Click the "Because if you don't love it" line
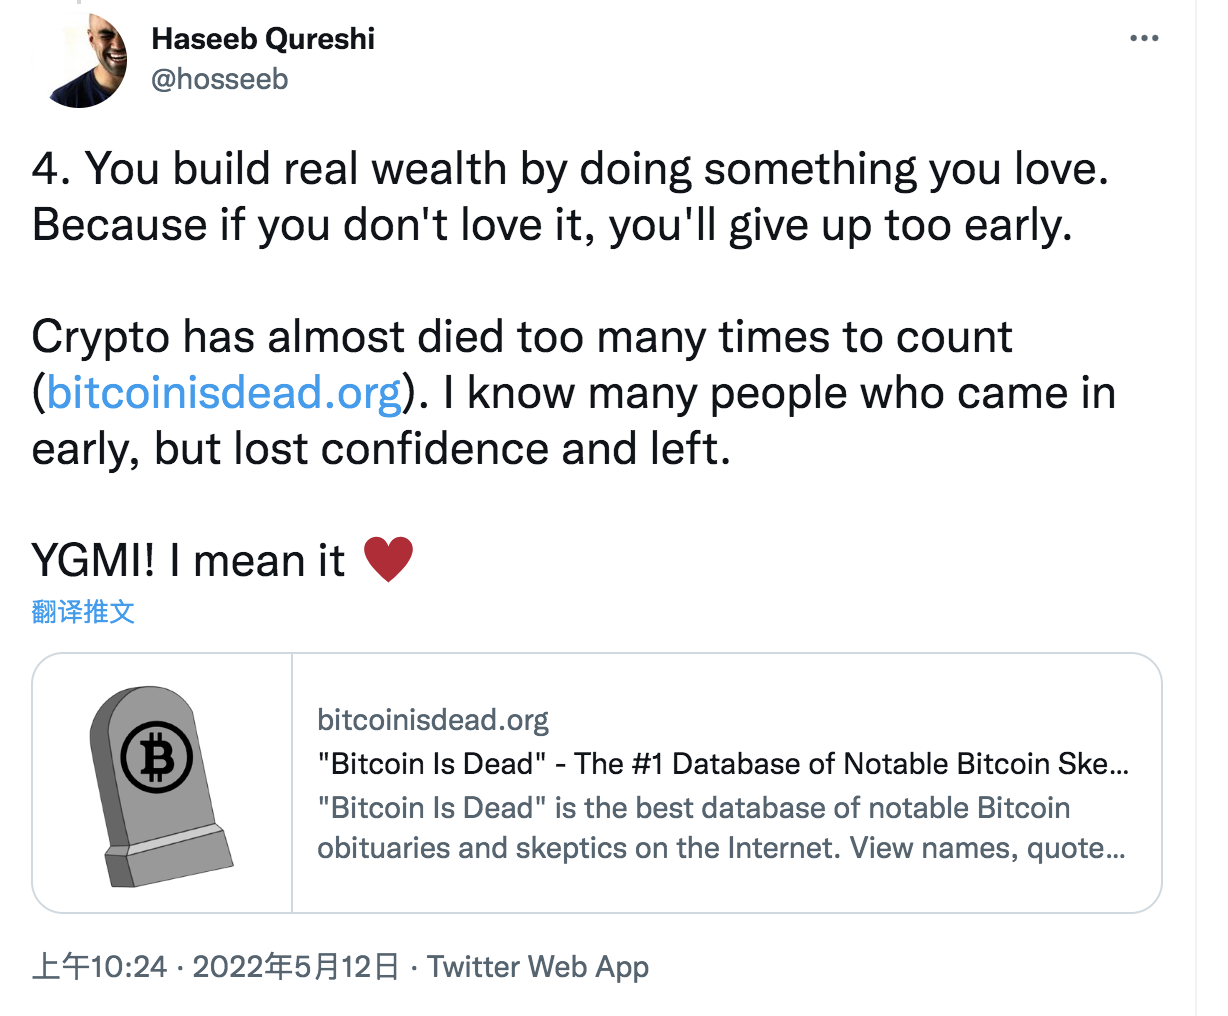This screenshot has width=1228, height=1016. 551,225
